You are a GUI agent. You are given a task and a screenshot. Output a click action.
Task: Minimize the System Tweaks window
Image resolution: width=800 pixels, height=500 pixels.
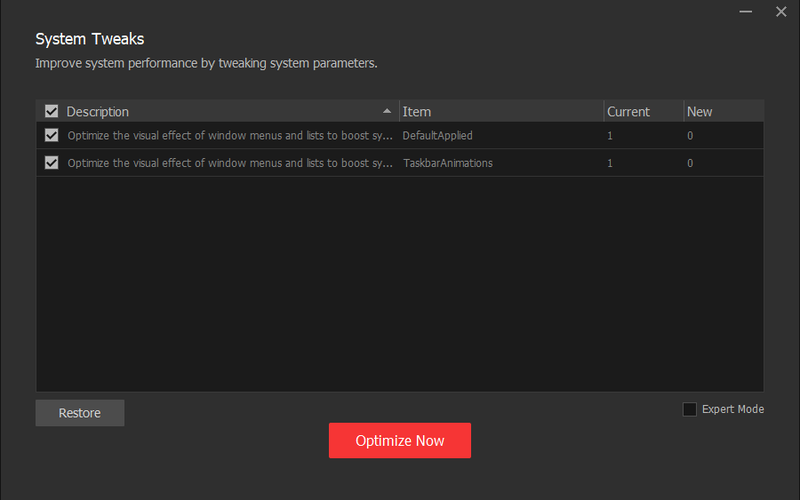coord(746,12)
